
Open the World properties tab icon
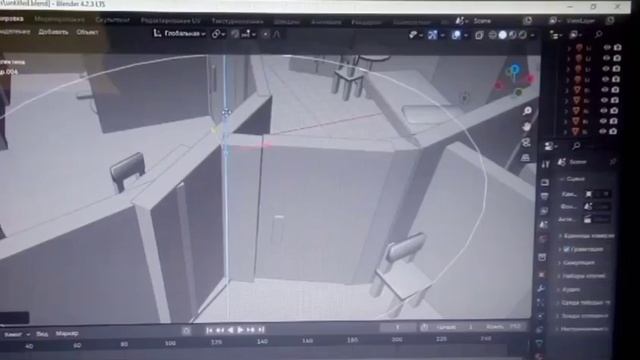pyautogui.click(x=543, y=239)
